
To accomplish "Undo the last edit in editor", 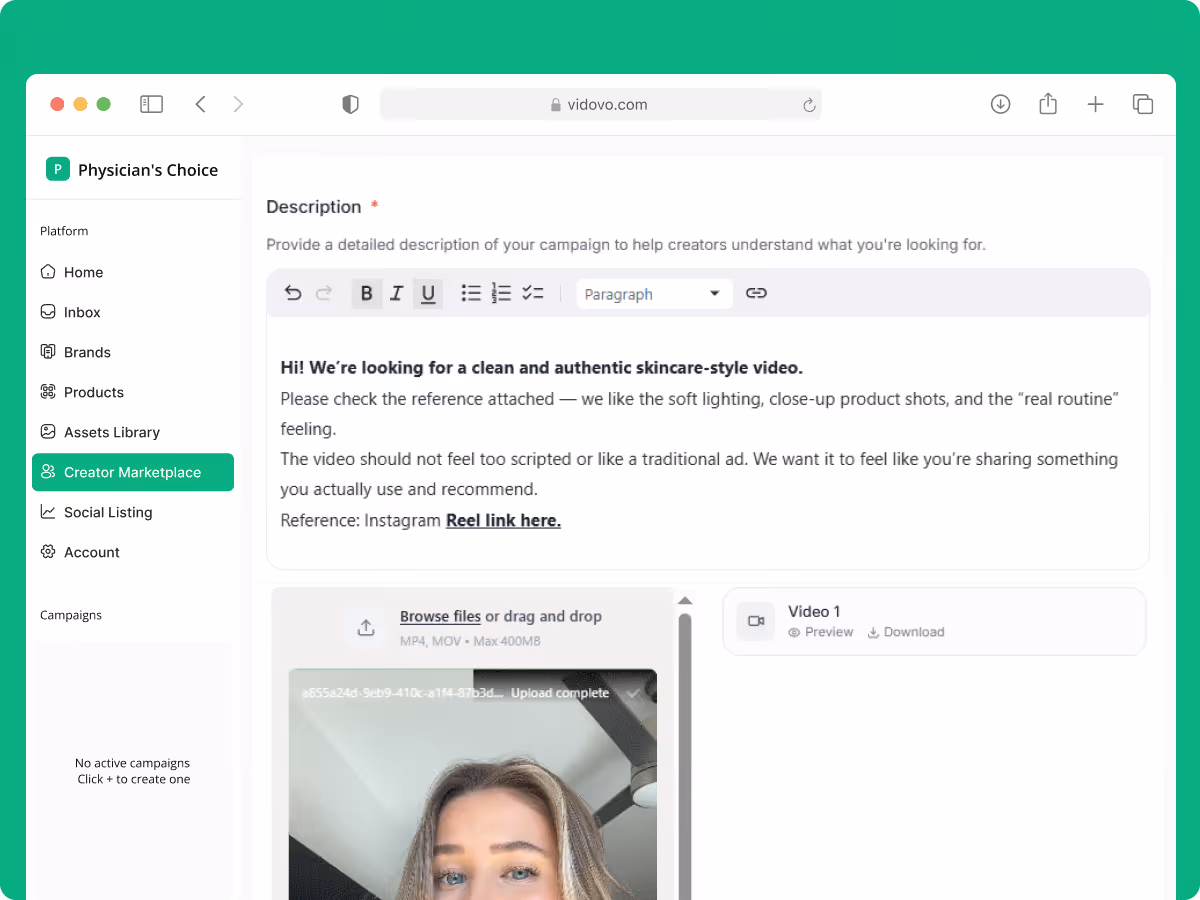I will (293, 293).
